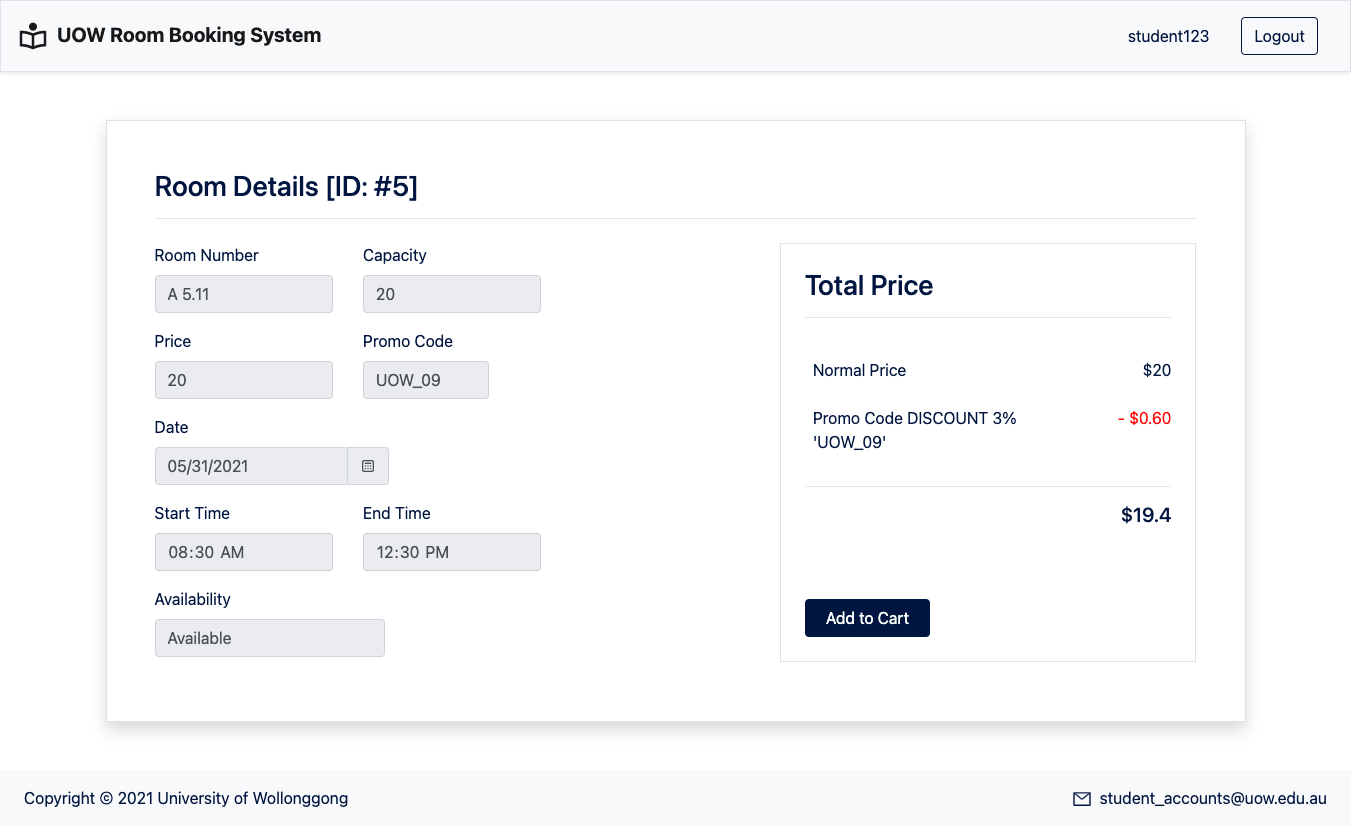Click the Availability field showing Available
The width and height of the screenshot is (1351, 826).
270,638
